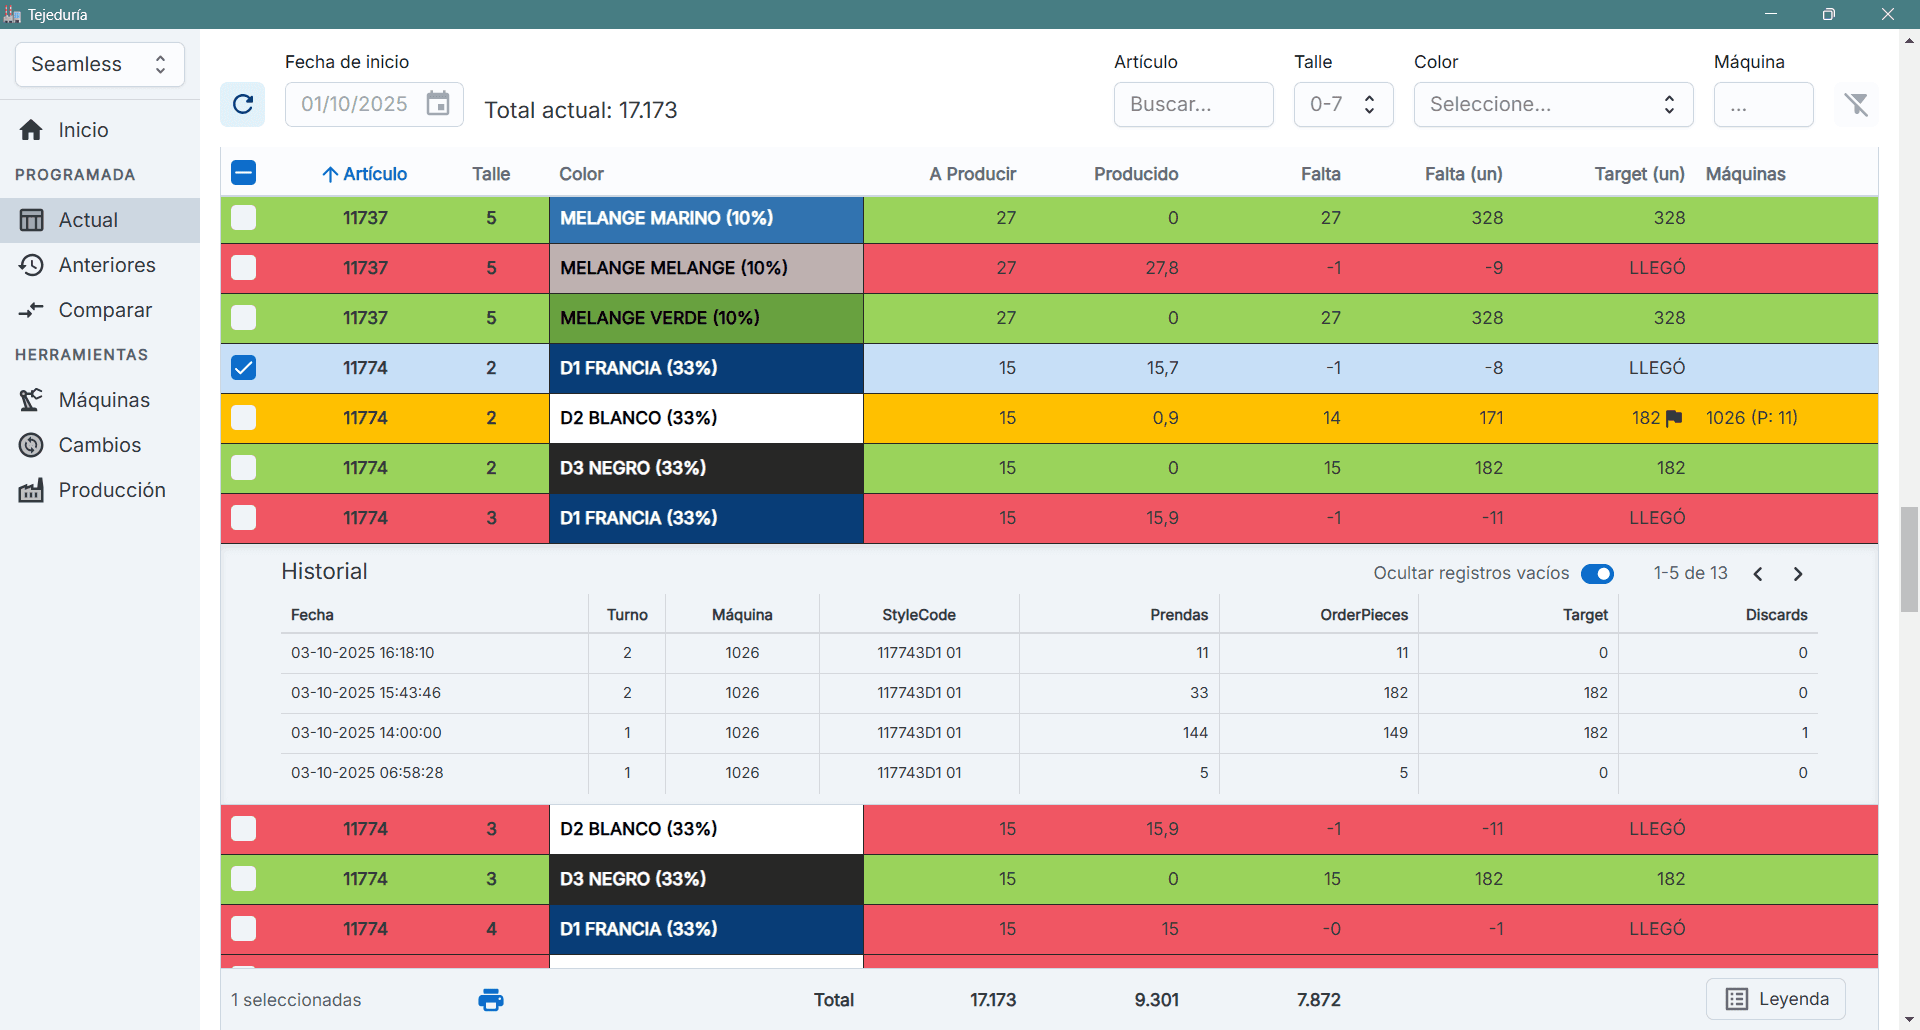
Task: Toggle Ocultar registros vacíos switch
Action: (x=1597, y=574)
